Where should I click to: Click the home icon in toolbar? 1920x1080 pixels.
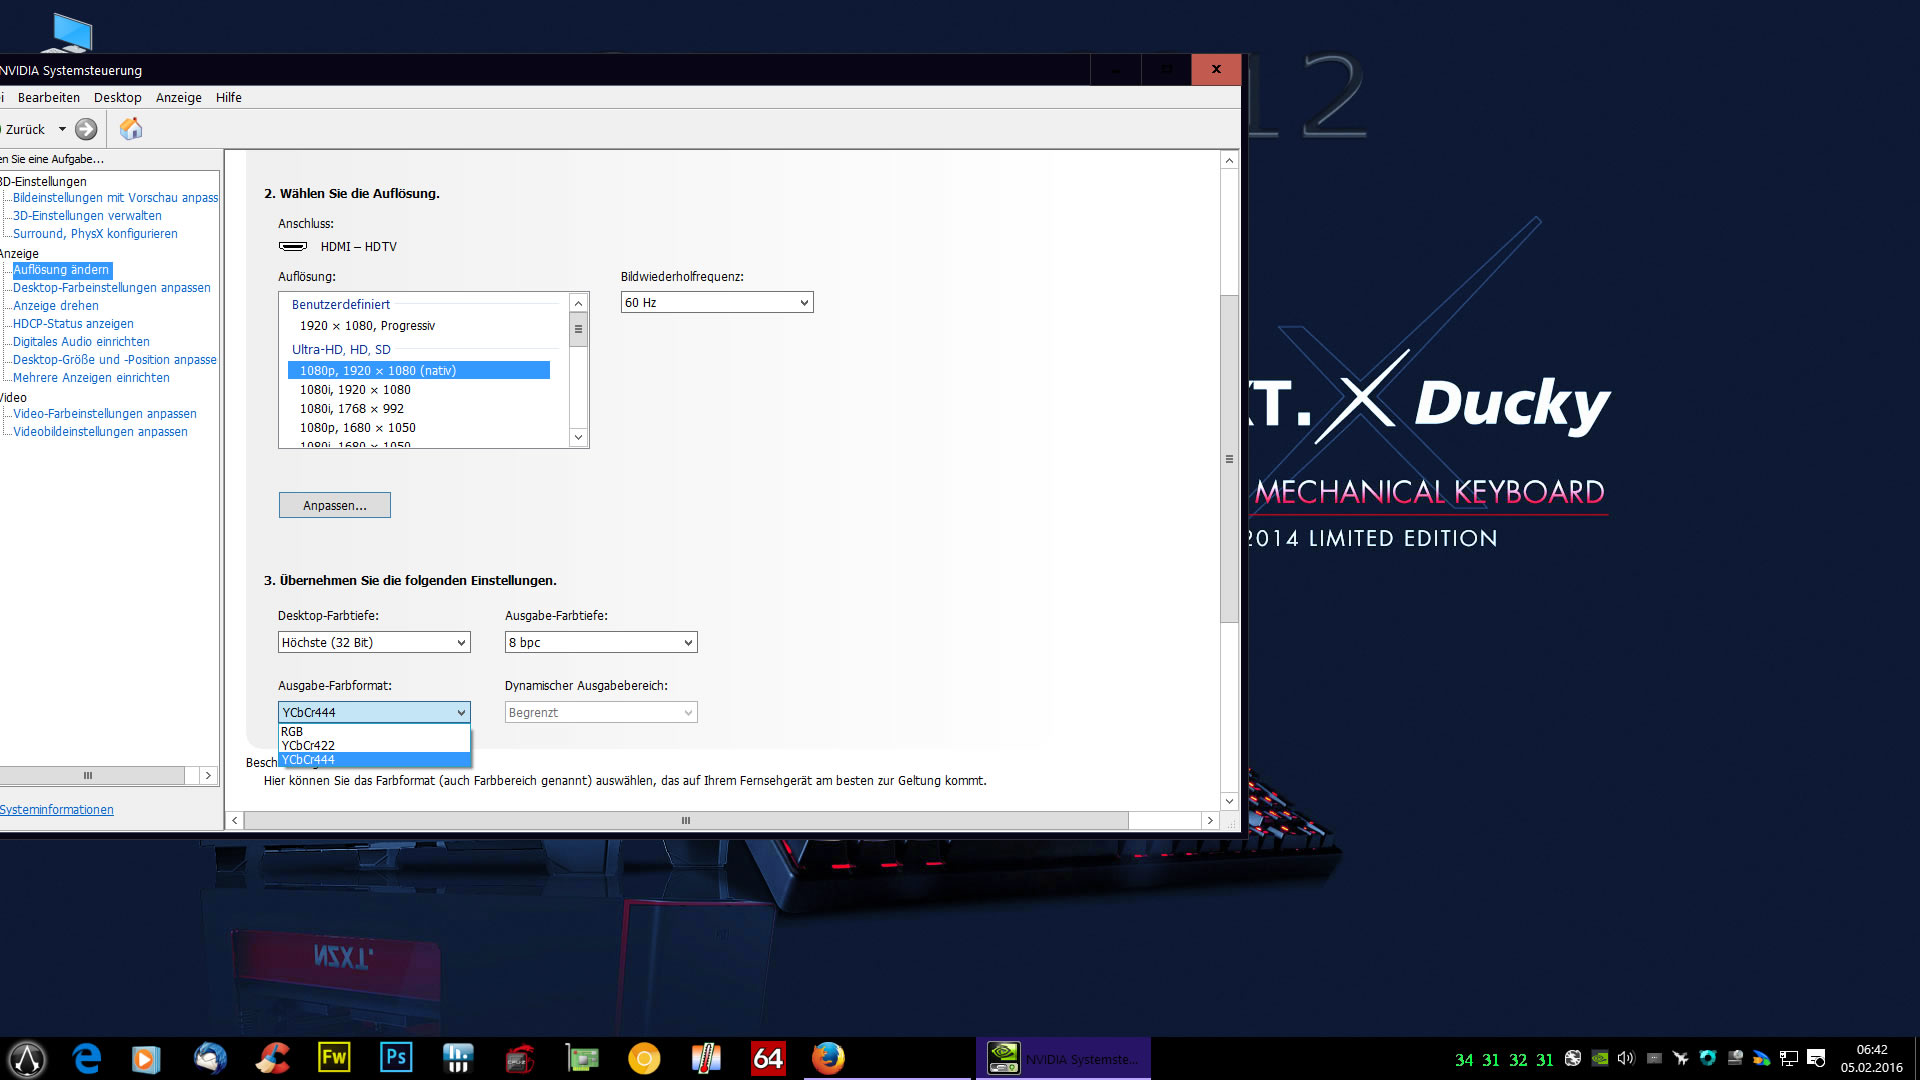click(x=131, y=129)
